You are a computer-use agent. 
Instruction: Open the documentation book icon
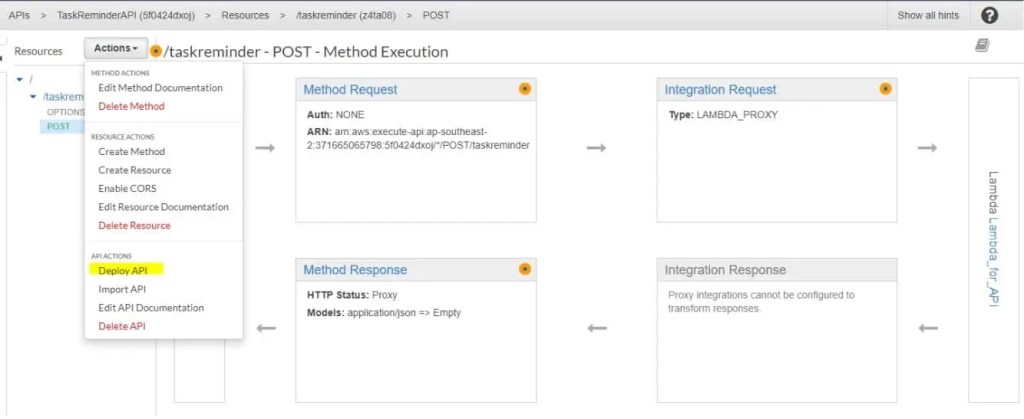[x=982, y=46]
